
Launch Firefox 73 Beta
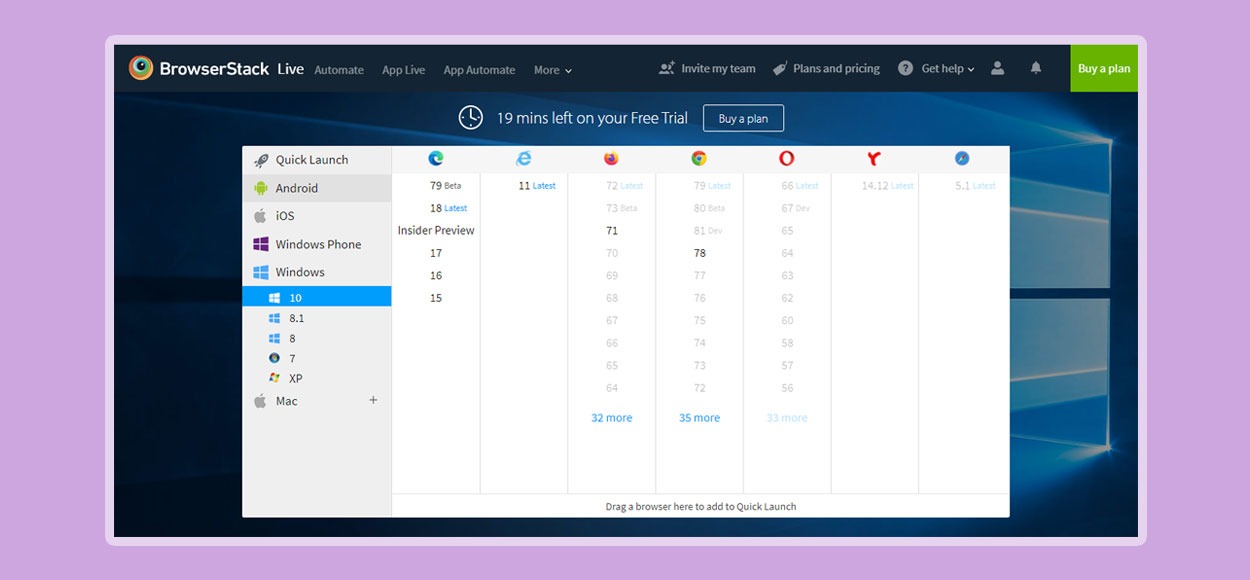point(621,208)
